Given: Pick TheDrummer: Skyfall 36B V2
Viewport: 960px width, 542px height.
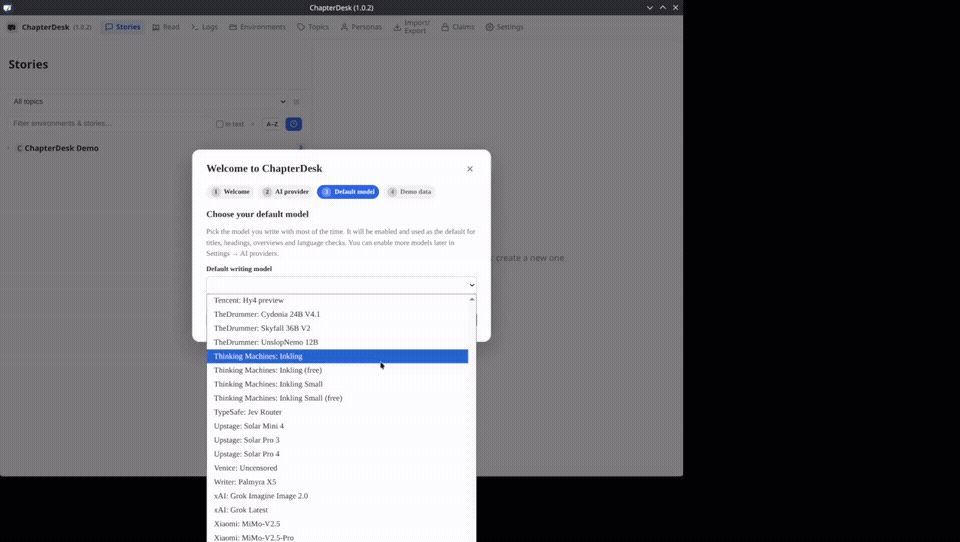Looking at the screenshot, I should pyautogui.click(x=337, y=328).
